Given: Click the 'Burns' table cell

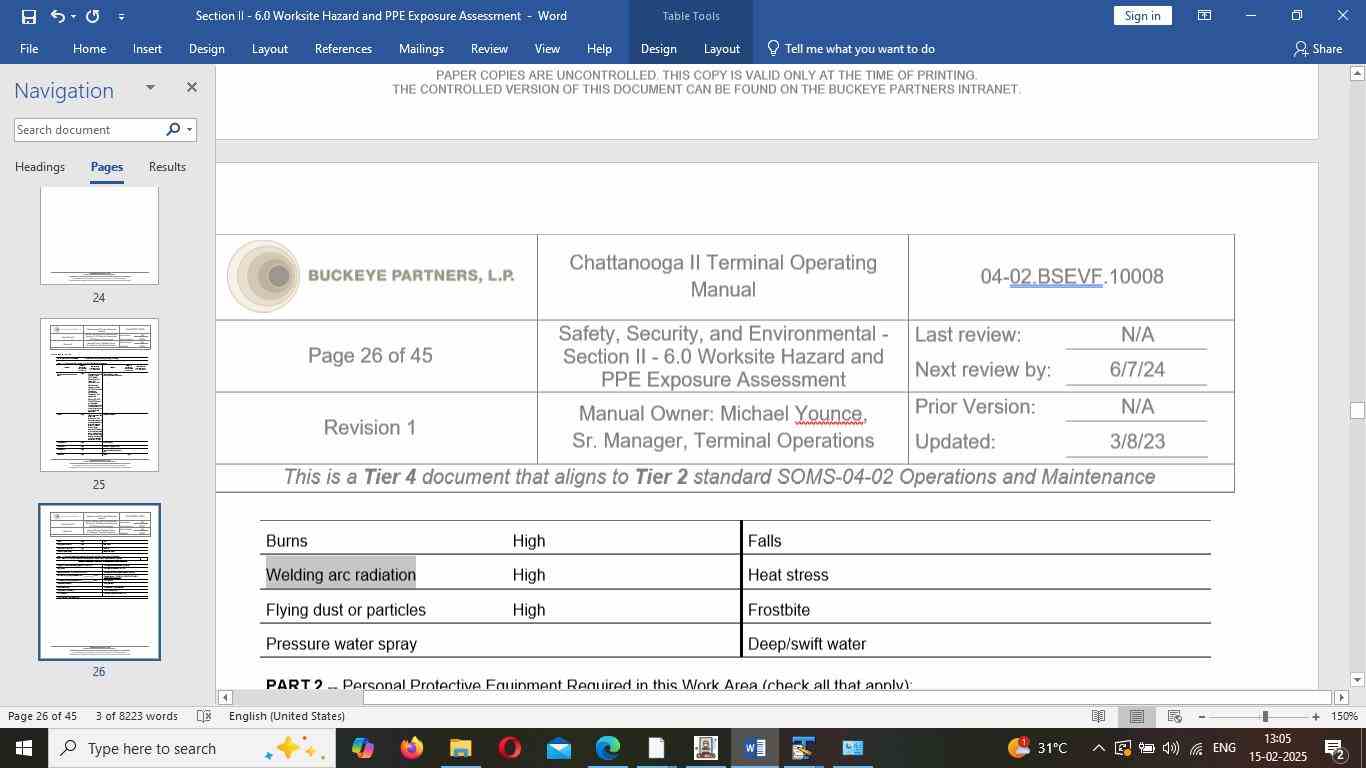Looking at the screenshot, I should pos(286,541).
